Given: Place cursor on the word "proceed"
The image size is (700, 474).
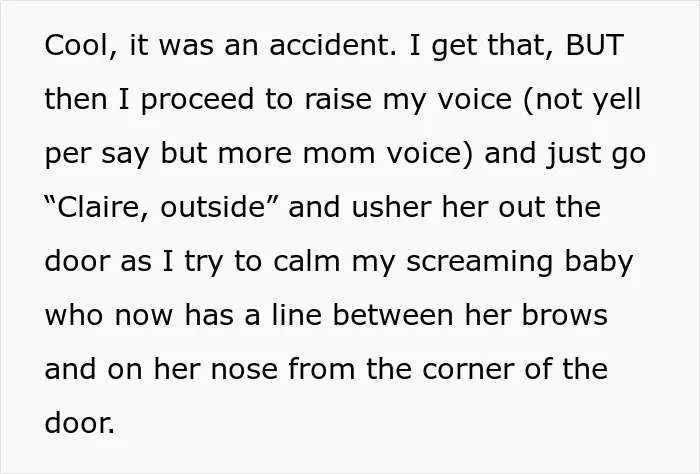Looking at the screenshot, I should coord(198,100).
